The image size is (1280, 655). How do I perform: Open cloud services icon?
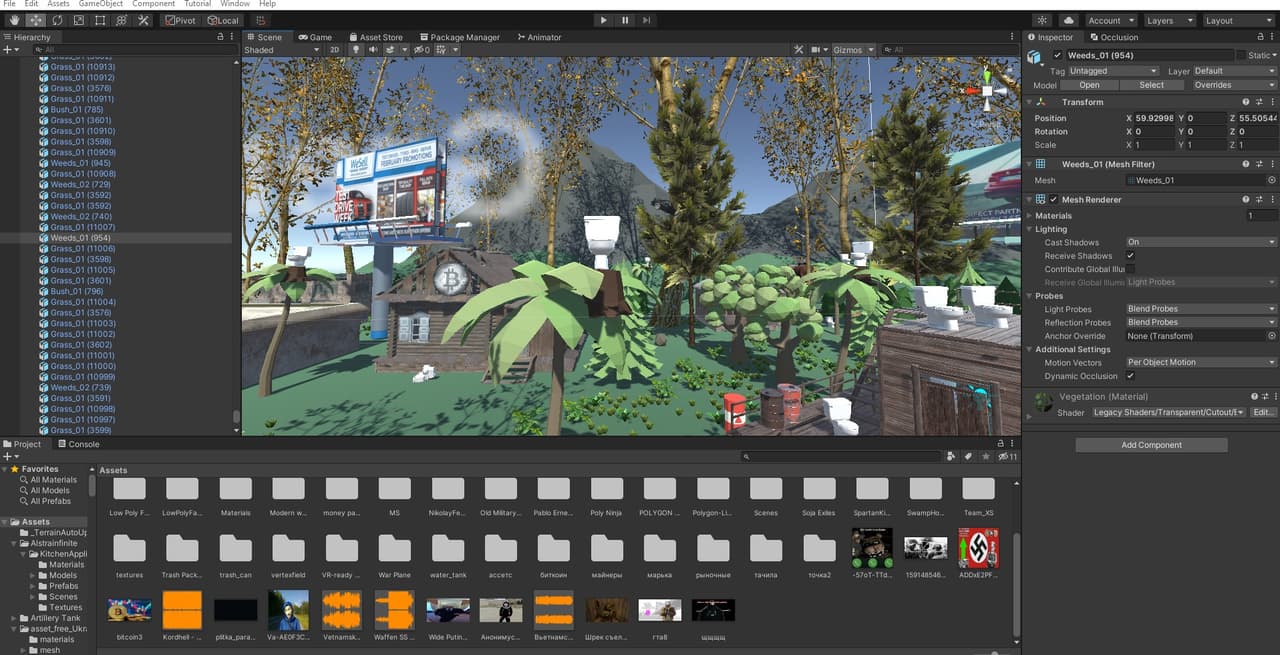point(1068,20)
